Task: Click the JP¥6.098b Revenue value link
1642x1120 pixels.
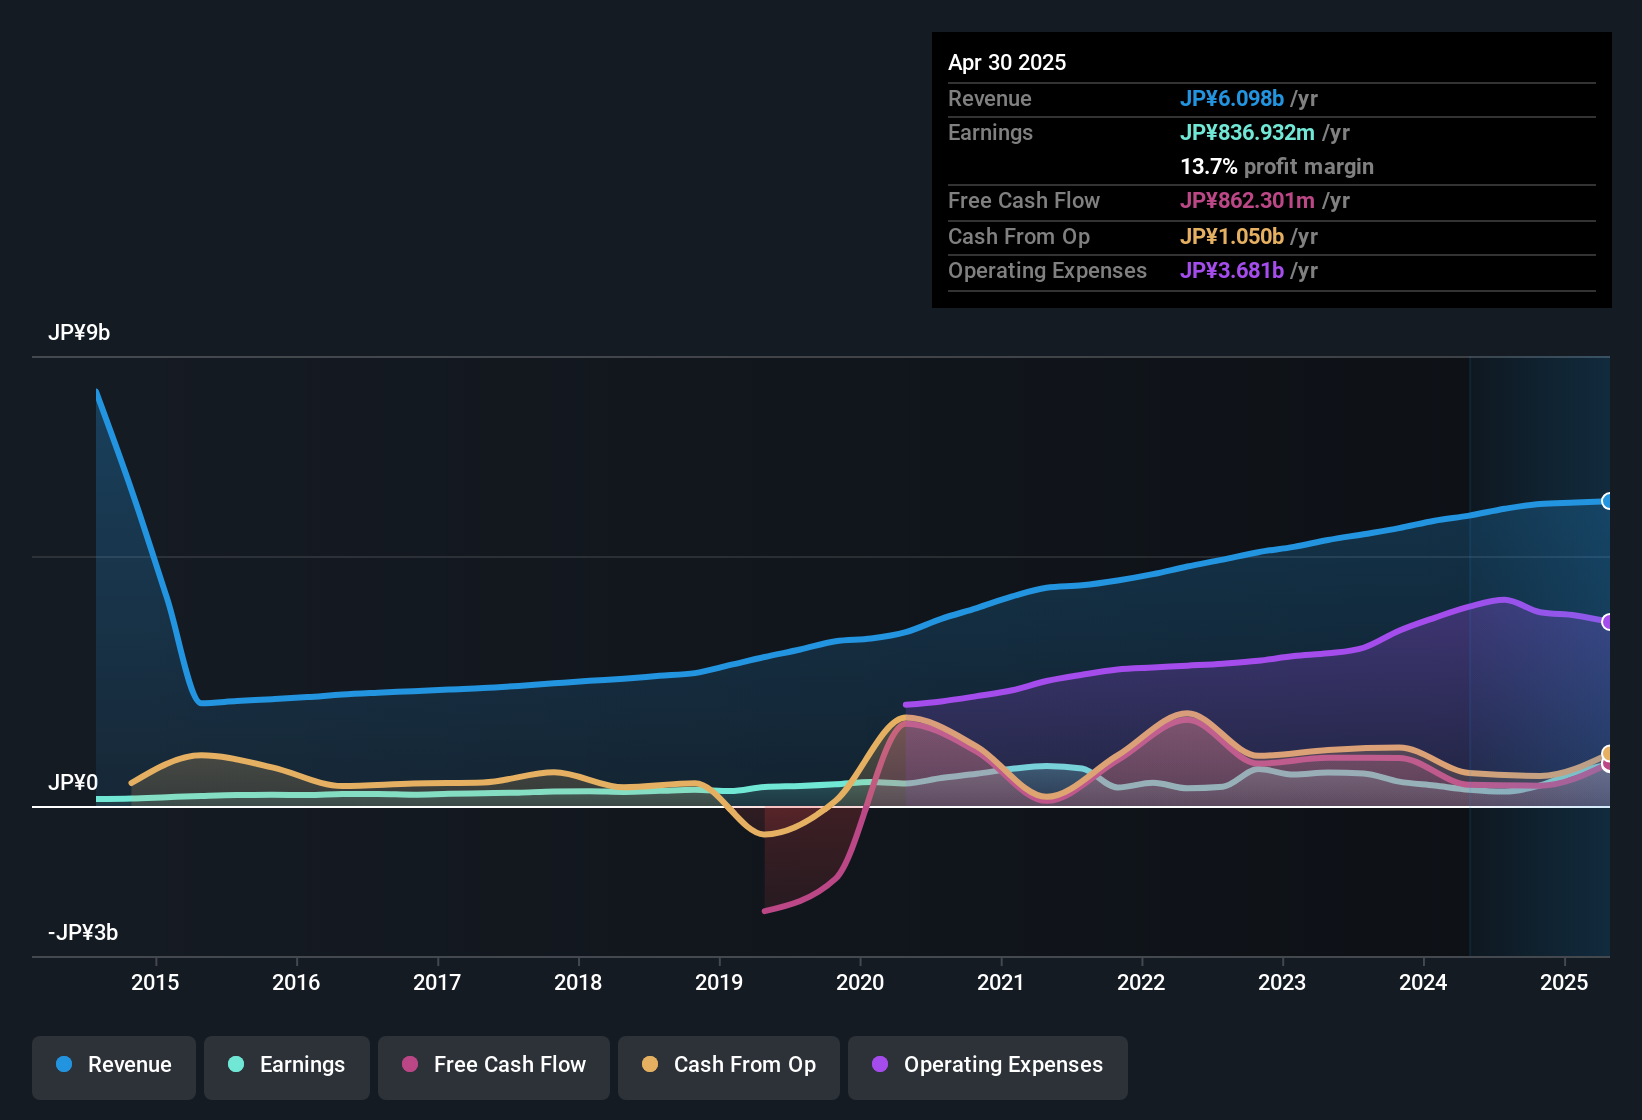Action: pos(1233,98)
